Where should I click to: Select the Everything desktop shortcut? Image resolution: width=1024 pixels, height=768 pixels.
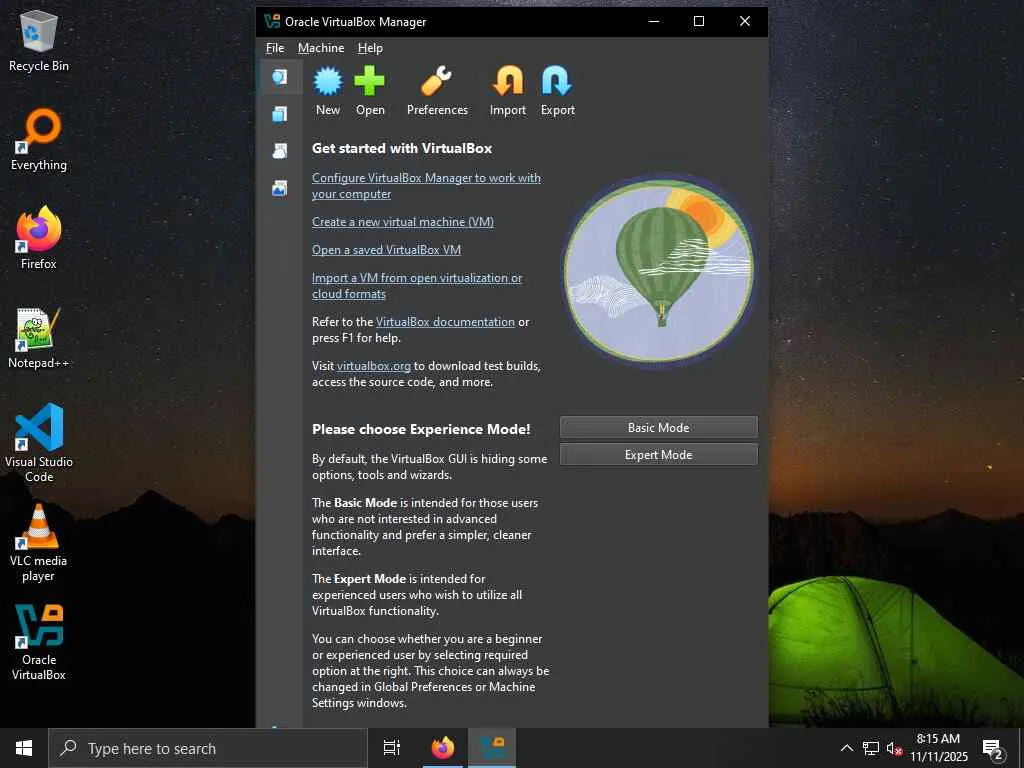point(39,139)
